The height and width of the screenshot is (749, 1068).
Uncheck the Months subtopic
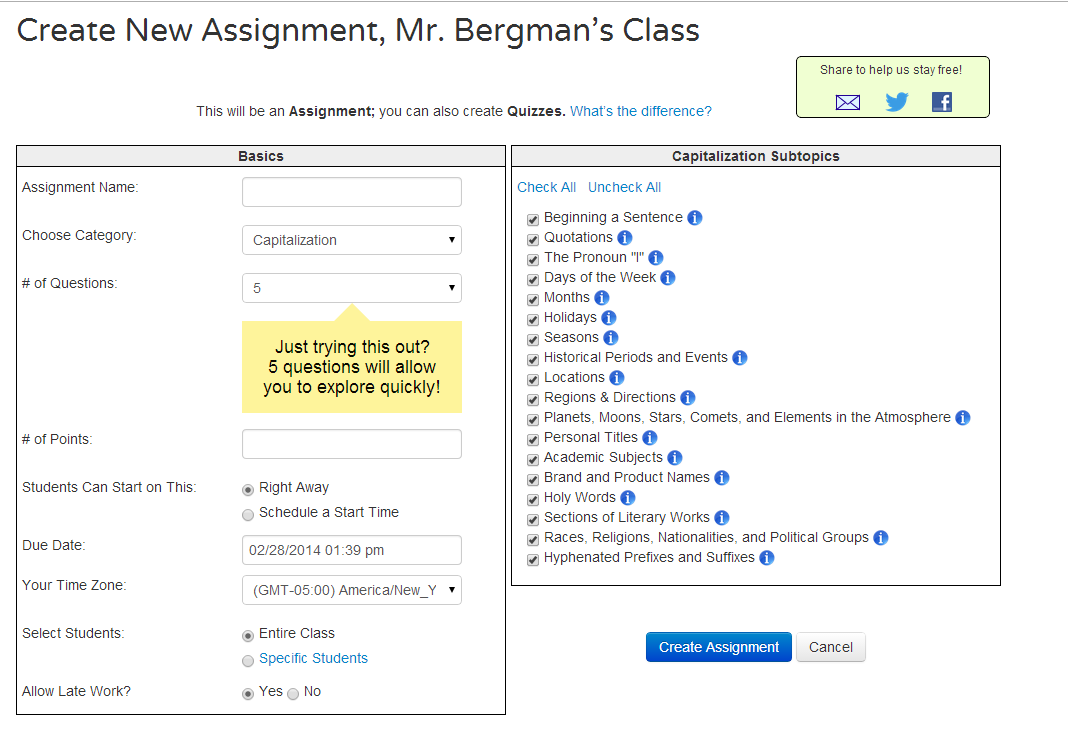tap(532, 299)
